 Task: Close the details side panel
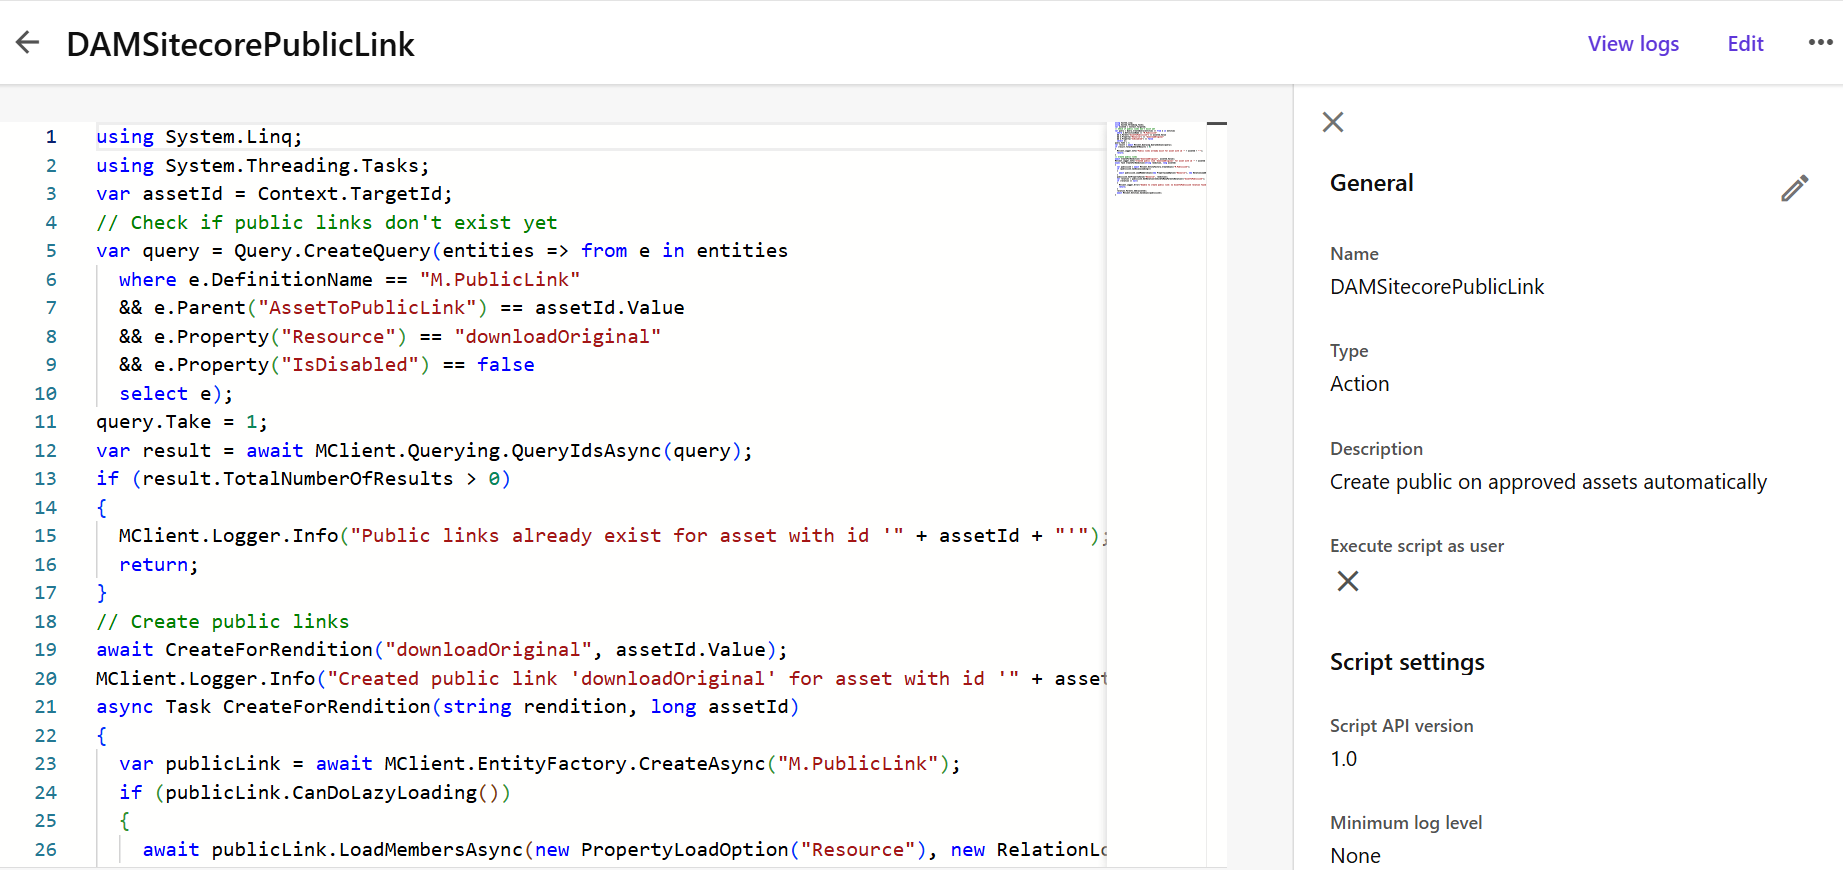tap(1333, 122)
